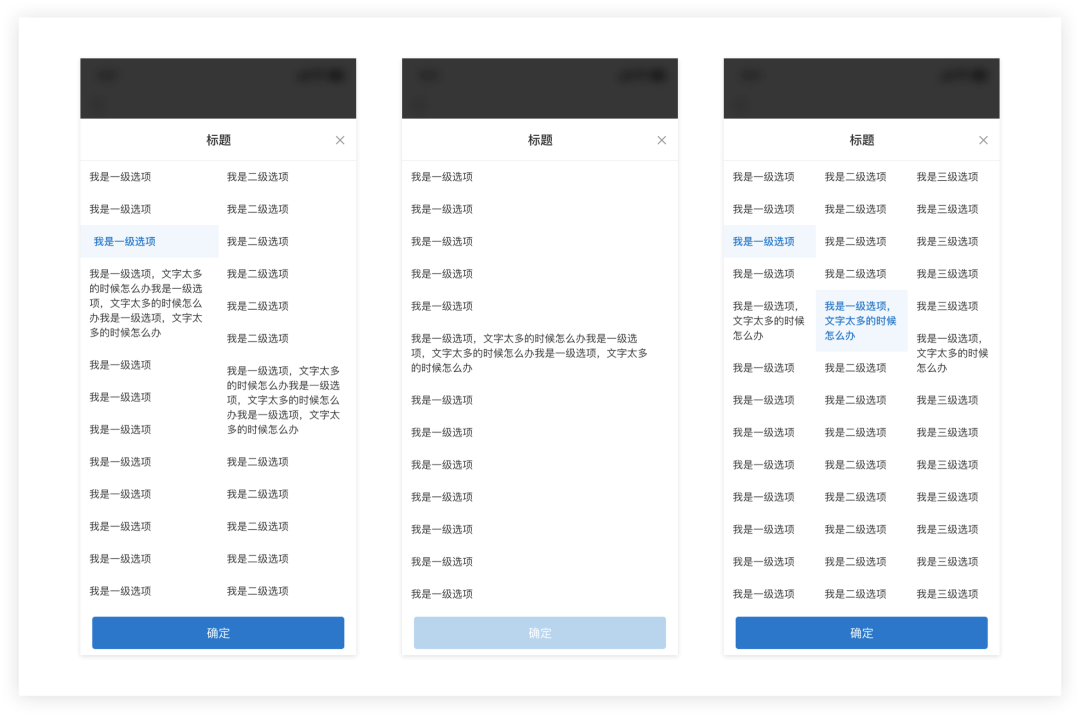1080x716 pixels.
Task: Close the left panel with its X icon
Action: [340, 140]
